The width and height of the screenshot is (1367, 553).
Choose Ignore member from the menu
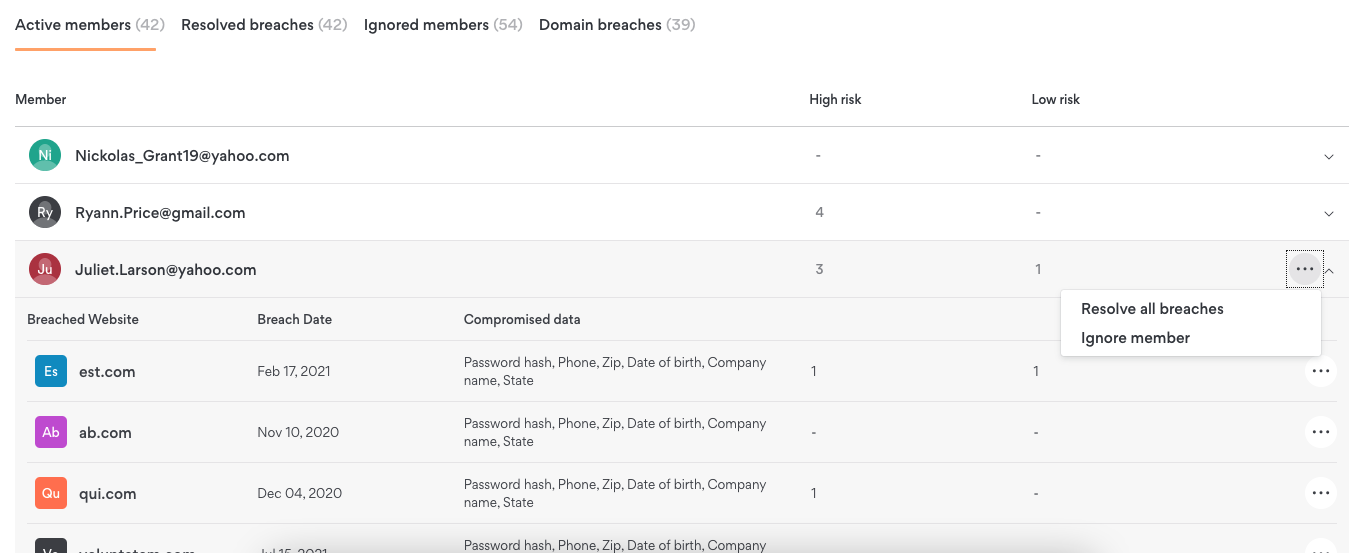click(x=1135, y=338)
